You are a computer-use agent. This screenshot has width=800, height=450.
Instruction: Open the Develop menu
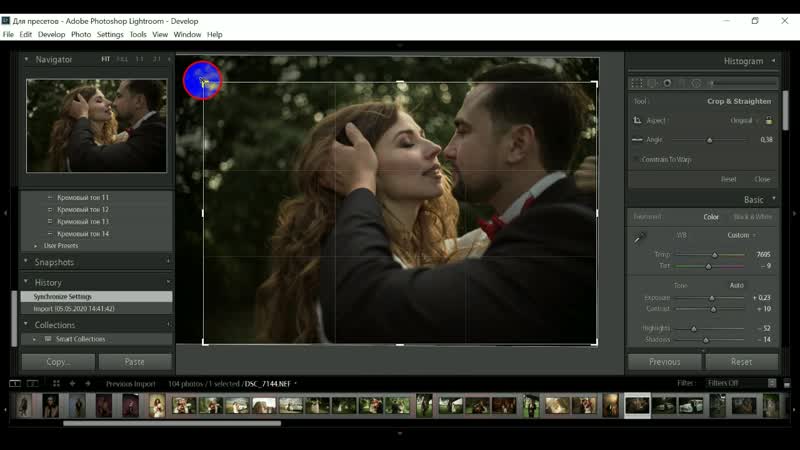pos(52,35)
